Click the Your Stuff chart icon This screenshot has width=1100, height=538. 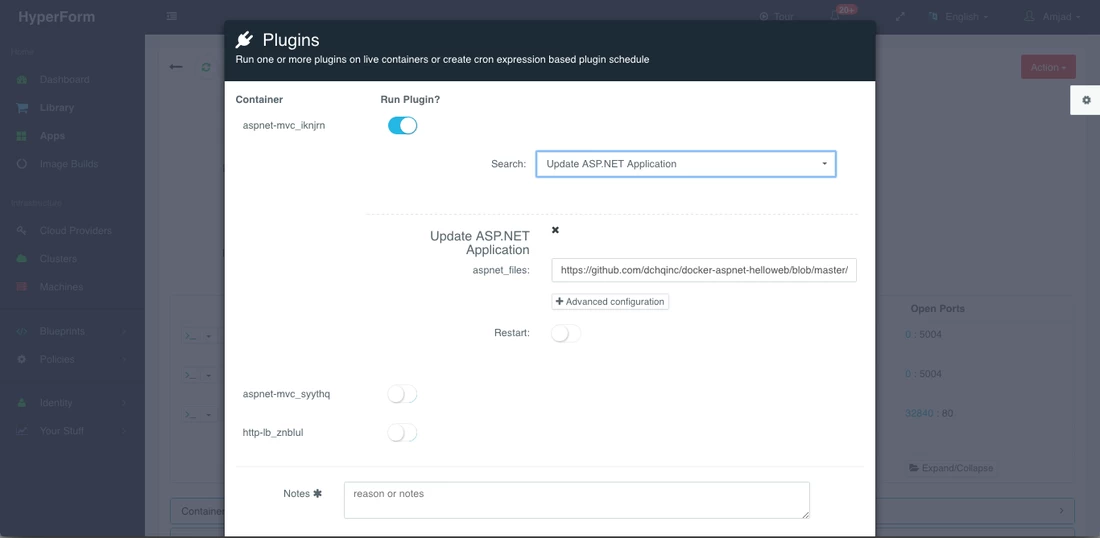(22, 431)
